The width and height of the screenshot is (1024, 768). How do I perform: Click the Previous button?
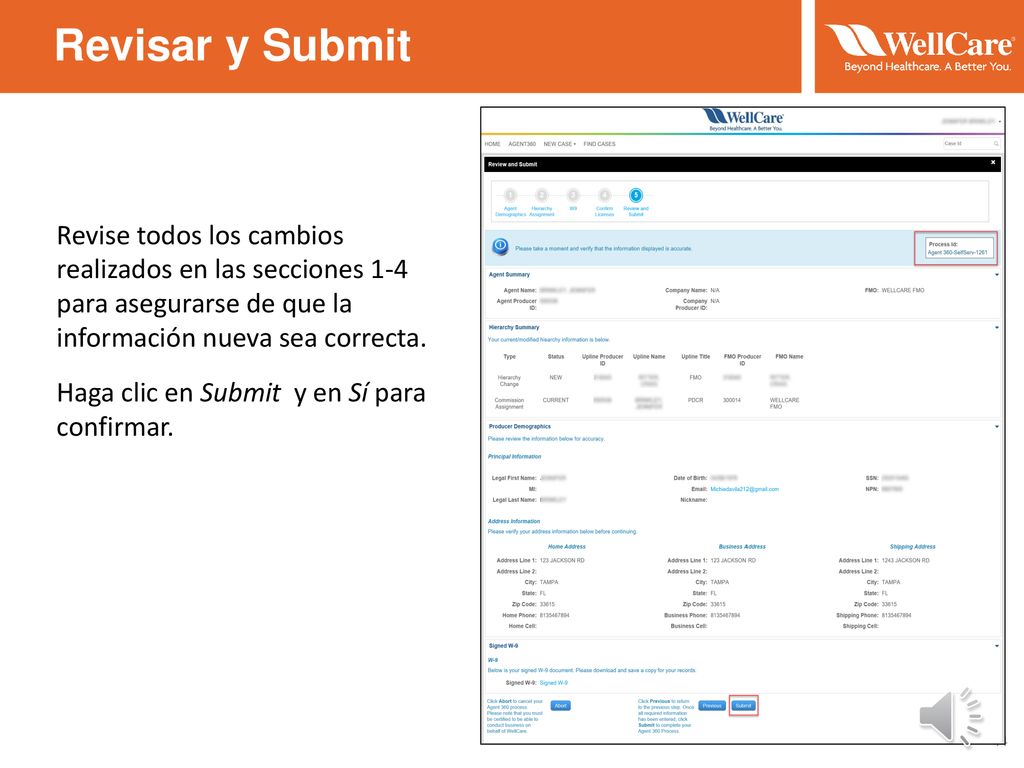coord(712,705)
